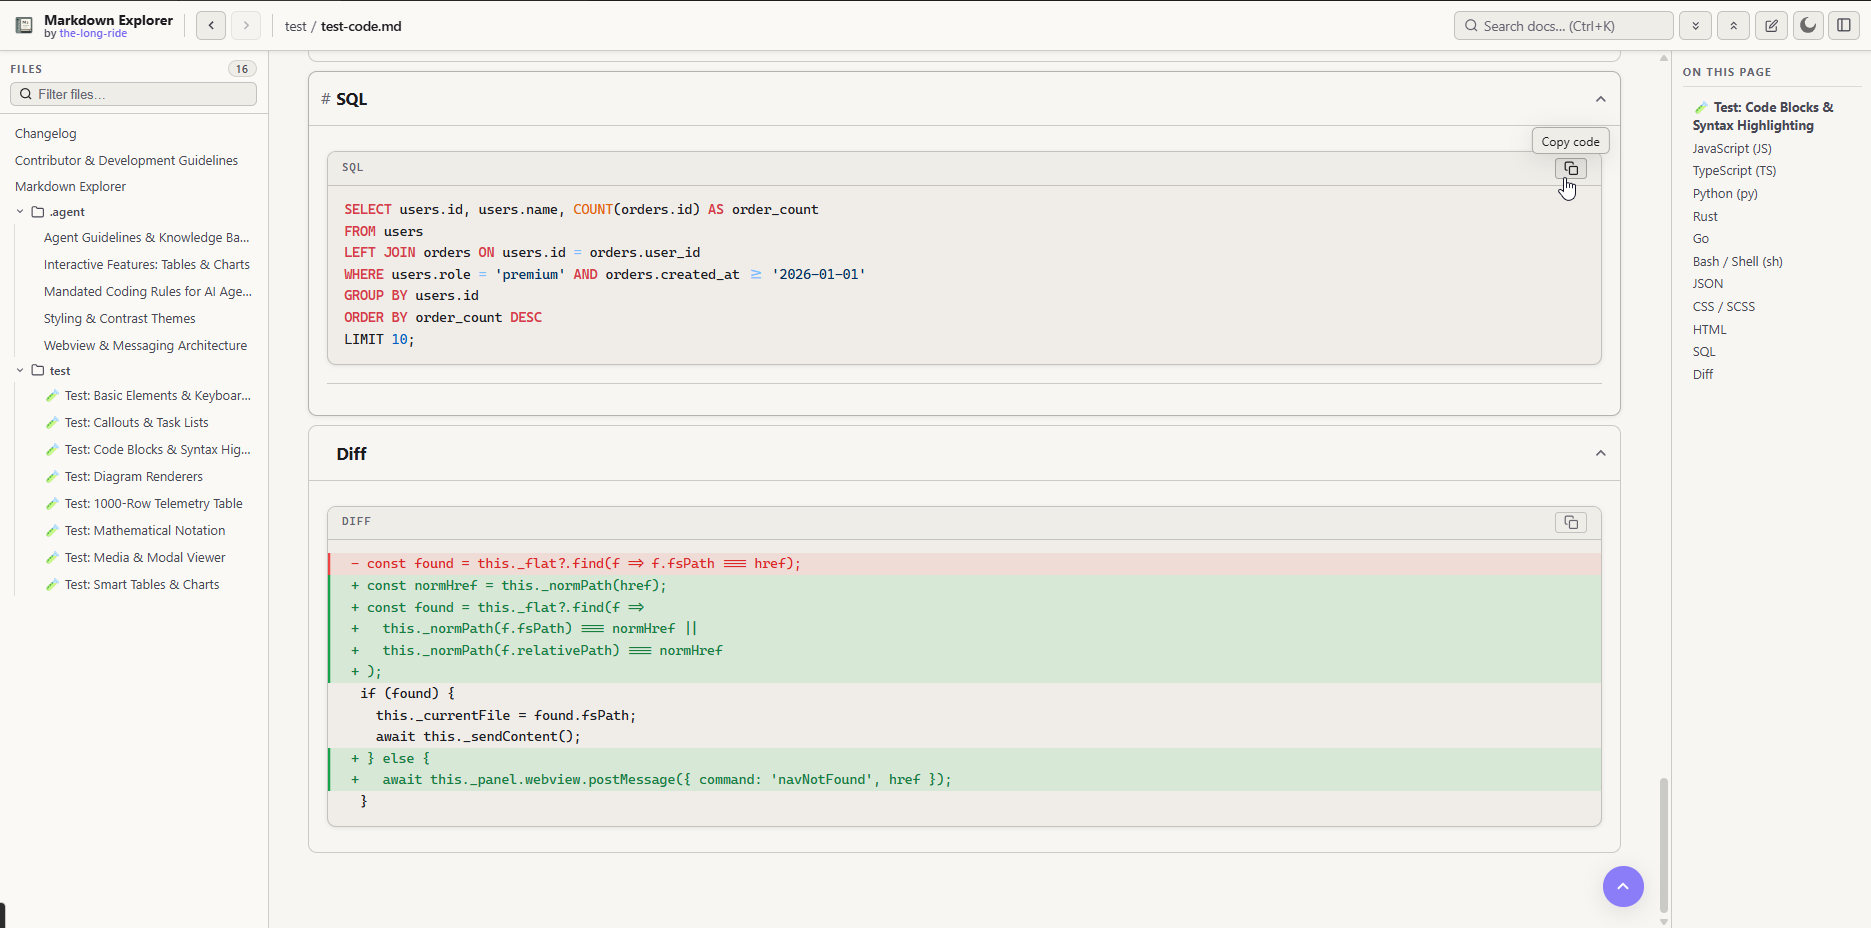
Task: Toggle dark mode with the moon icon
Action: 1808,26
